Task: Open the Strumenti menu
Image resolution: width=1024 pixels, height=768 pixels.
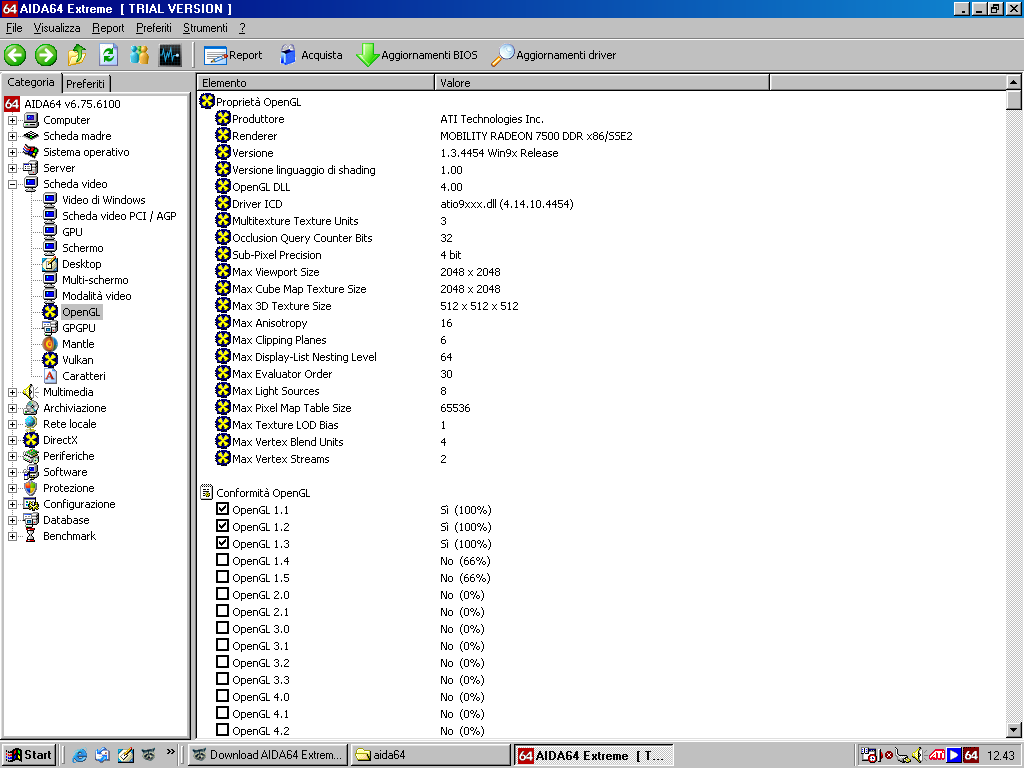Action: [205, 28]
